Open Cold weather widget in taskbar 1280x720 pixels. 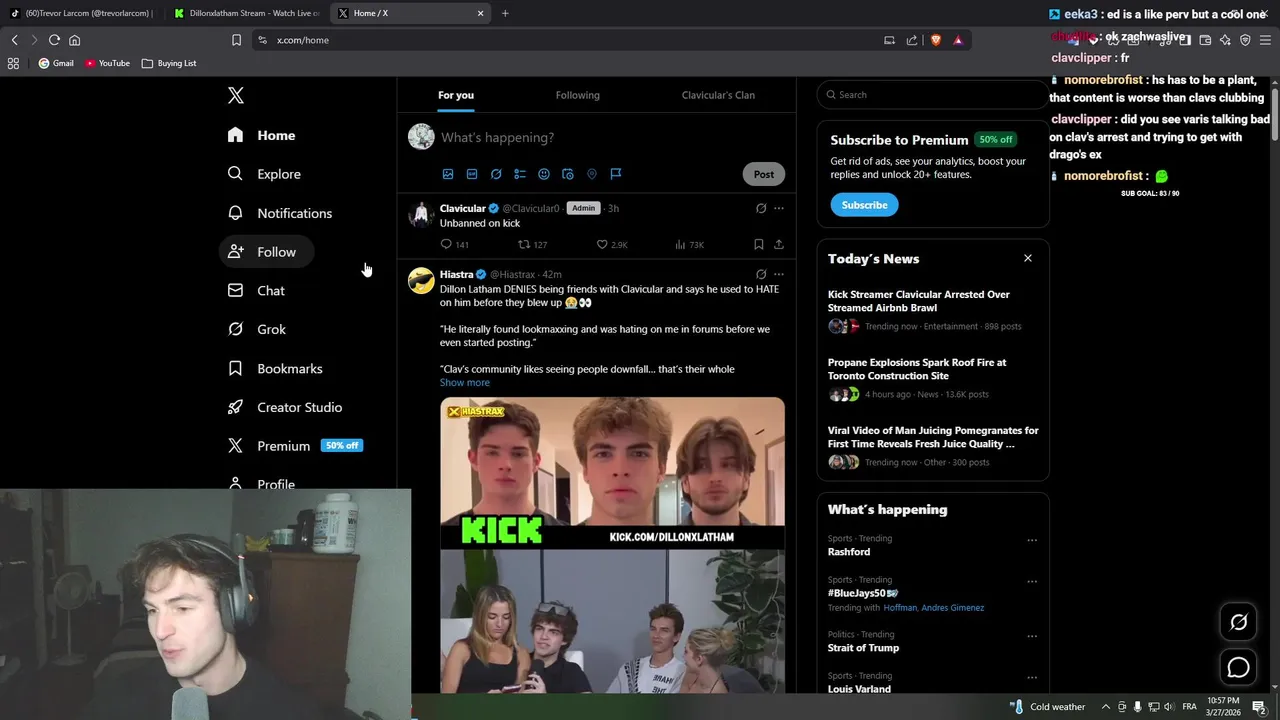tap(1047, 707)
